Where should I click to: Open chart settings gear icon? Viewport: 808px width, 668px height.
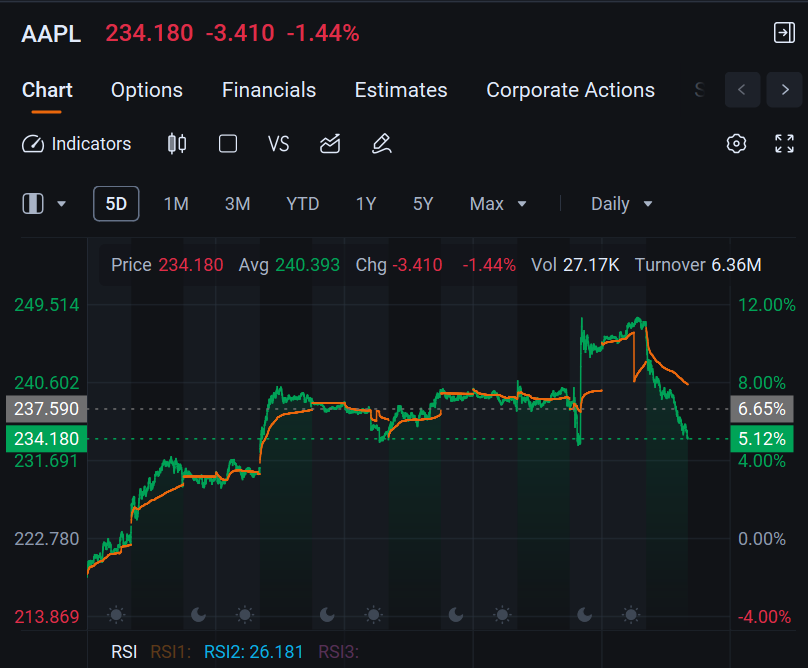(x=736, y=144)
